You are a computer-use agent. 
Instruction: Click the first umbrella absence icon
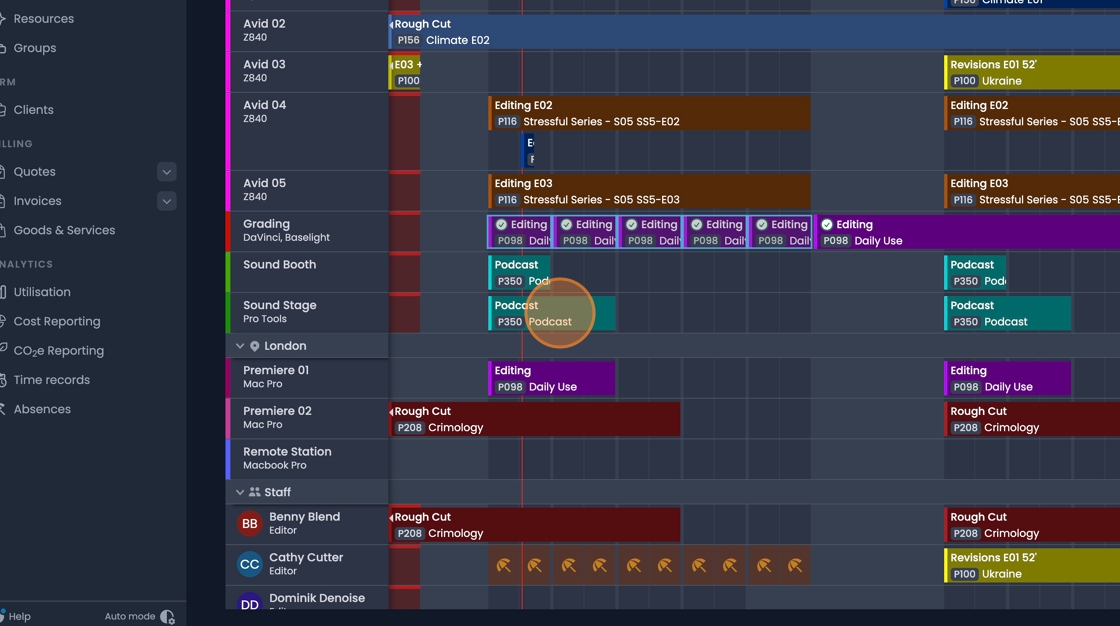tap(504, 566)
